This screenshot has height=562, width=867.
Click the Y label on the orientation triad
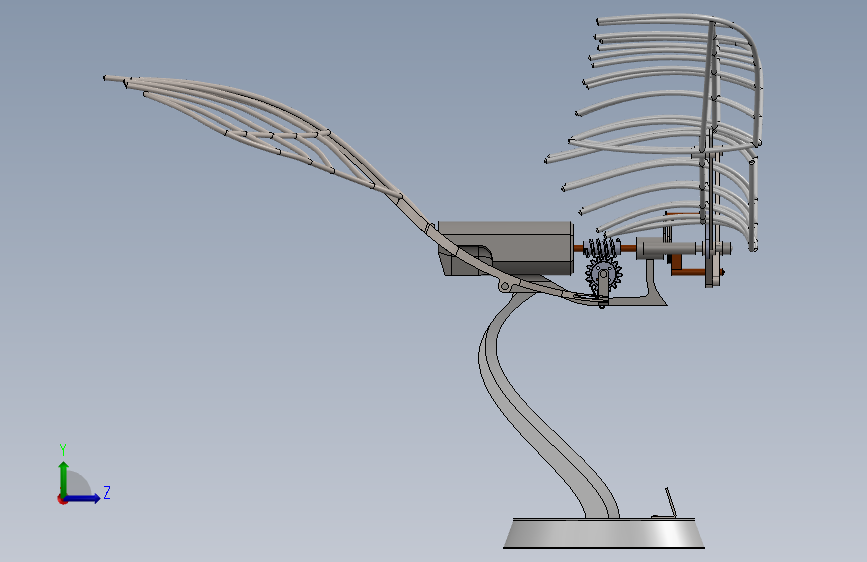coord(63,449)
